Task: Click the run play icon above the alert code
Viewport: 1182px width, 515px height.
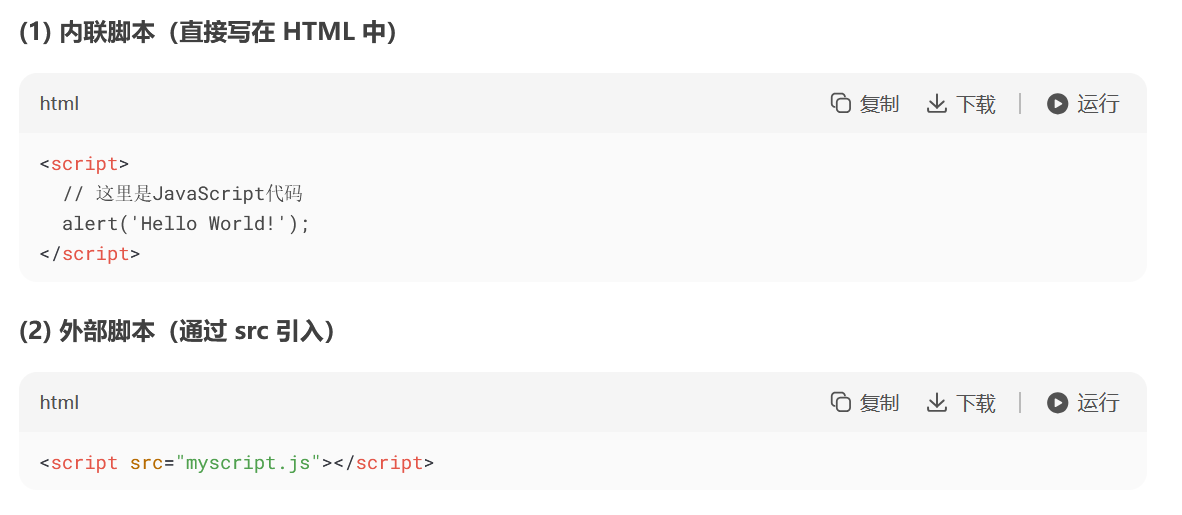Action: [1057, 103]
